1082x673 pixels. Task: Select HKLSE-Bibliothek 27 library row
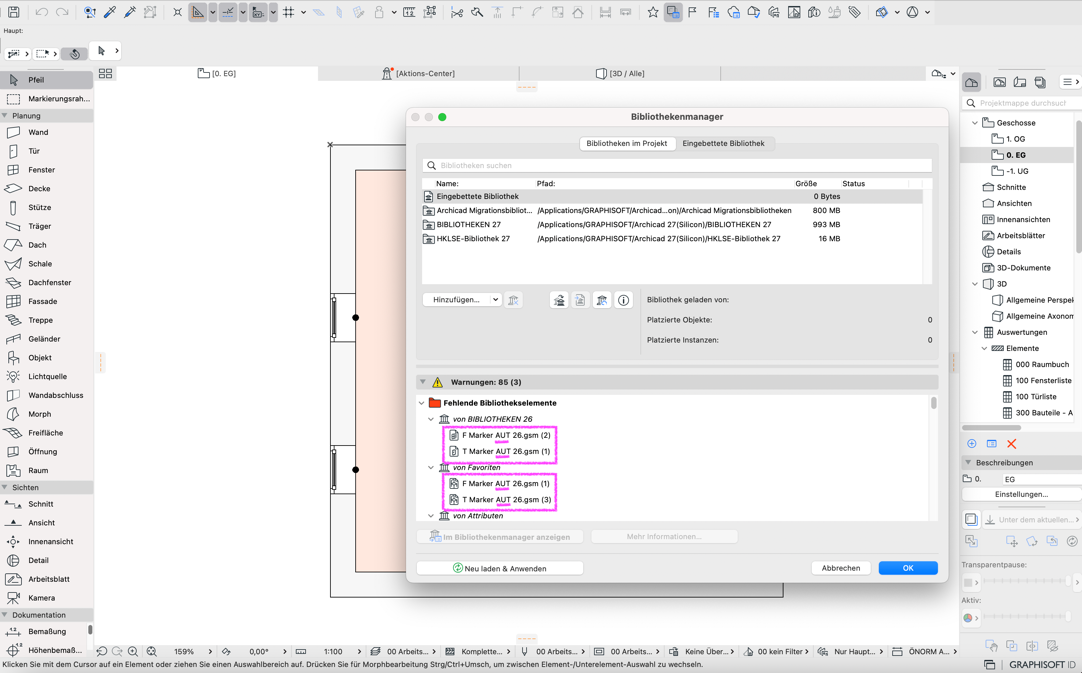(672, 239)
